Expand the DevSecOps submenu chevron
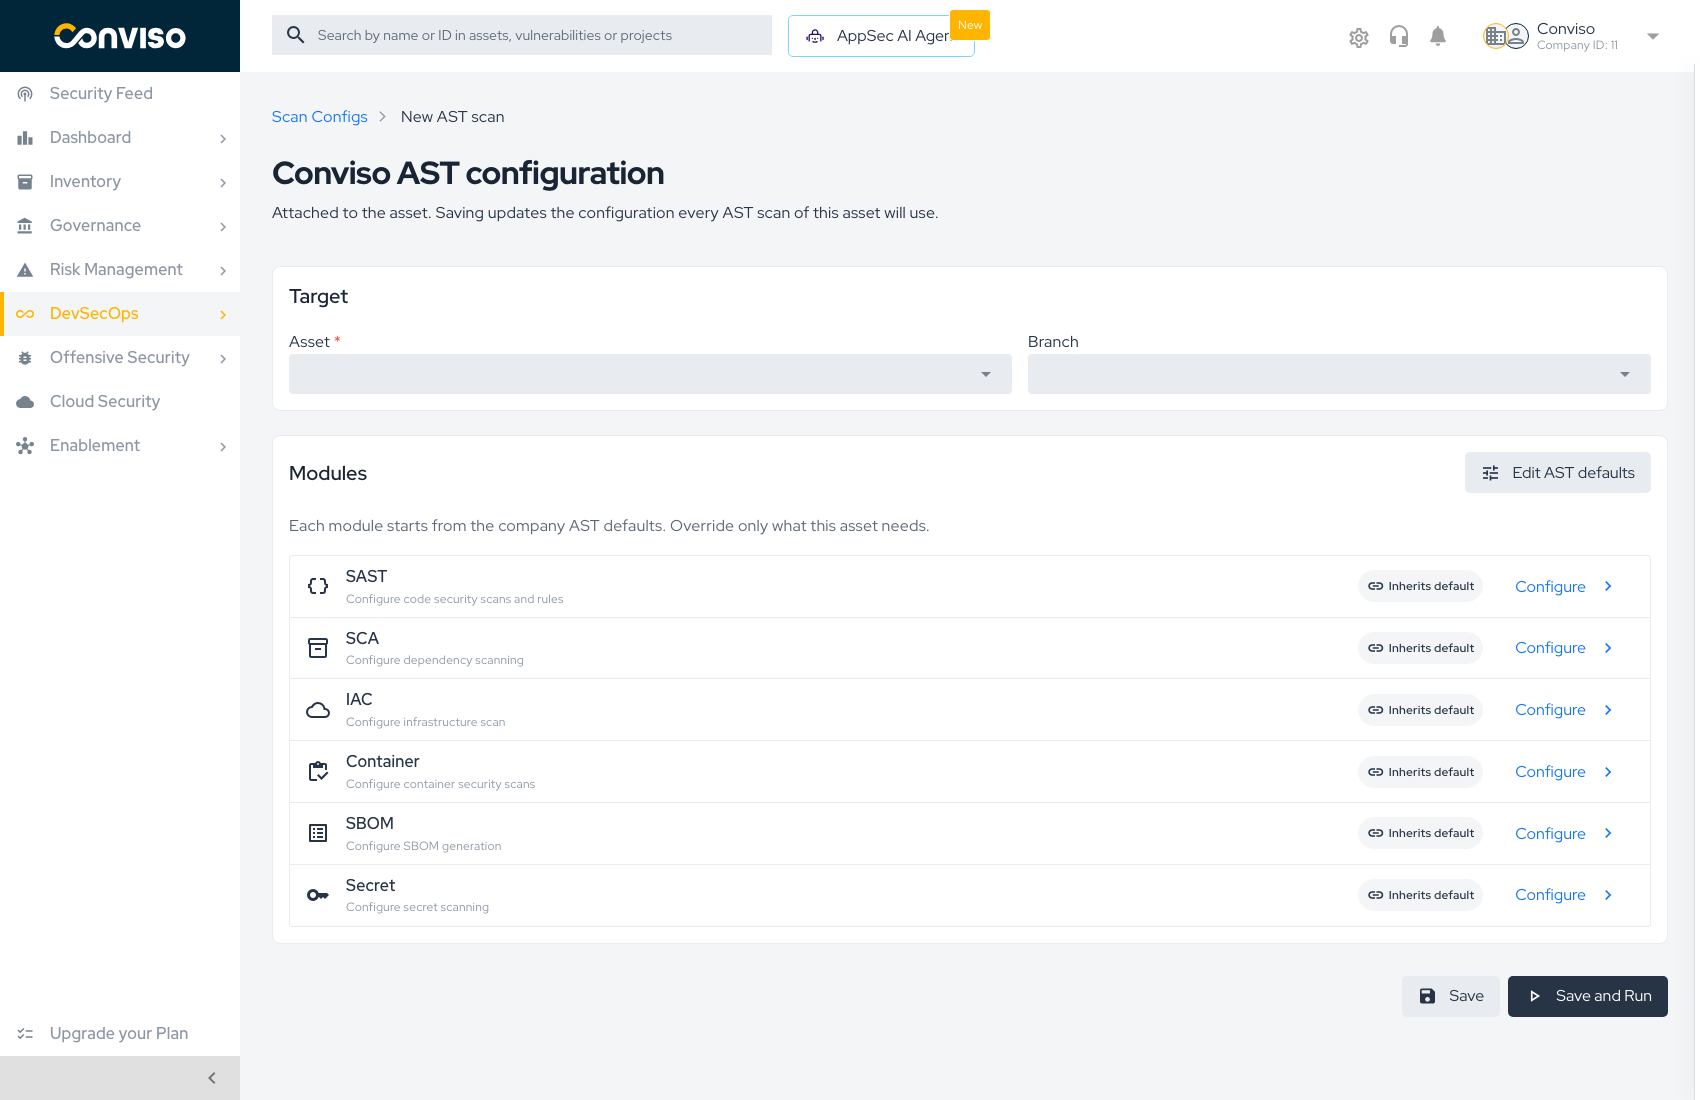 tap(223, 314)
